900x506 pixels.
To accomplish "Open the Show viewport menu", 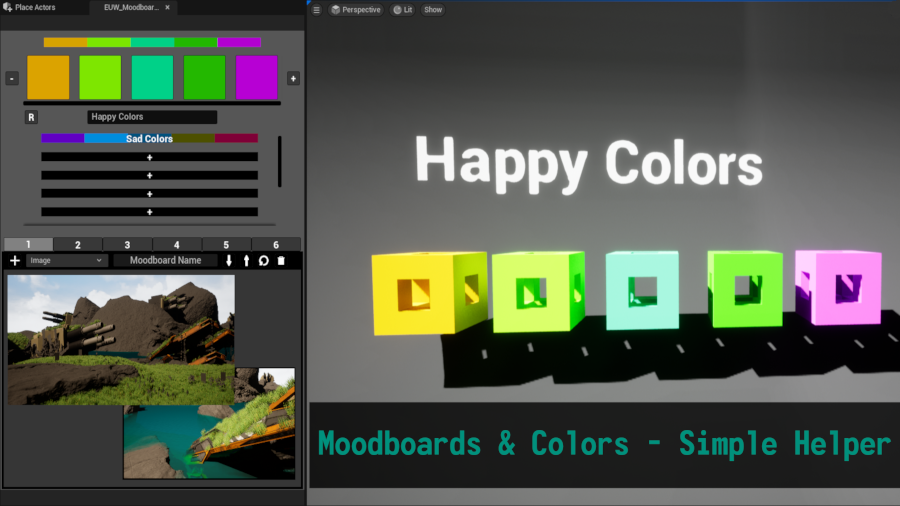I will point(433,10).
